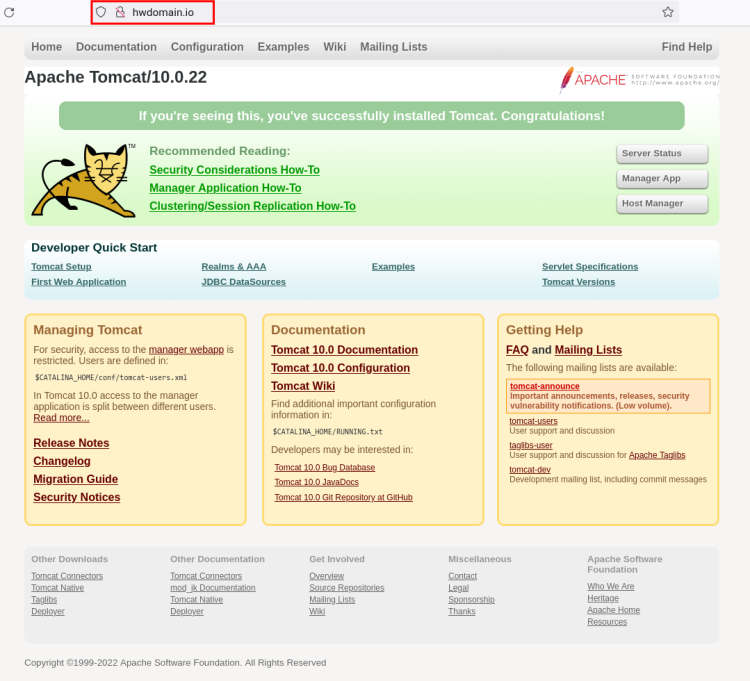Open the taglibs-user mailing list link
Viewport: 750px width, 681px height.
coord(531,446)
